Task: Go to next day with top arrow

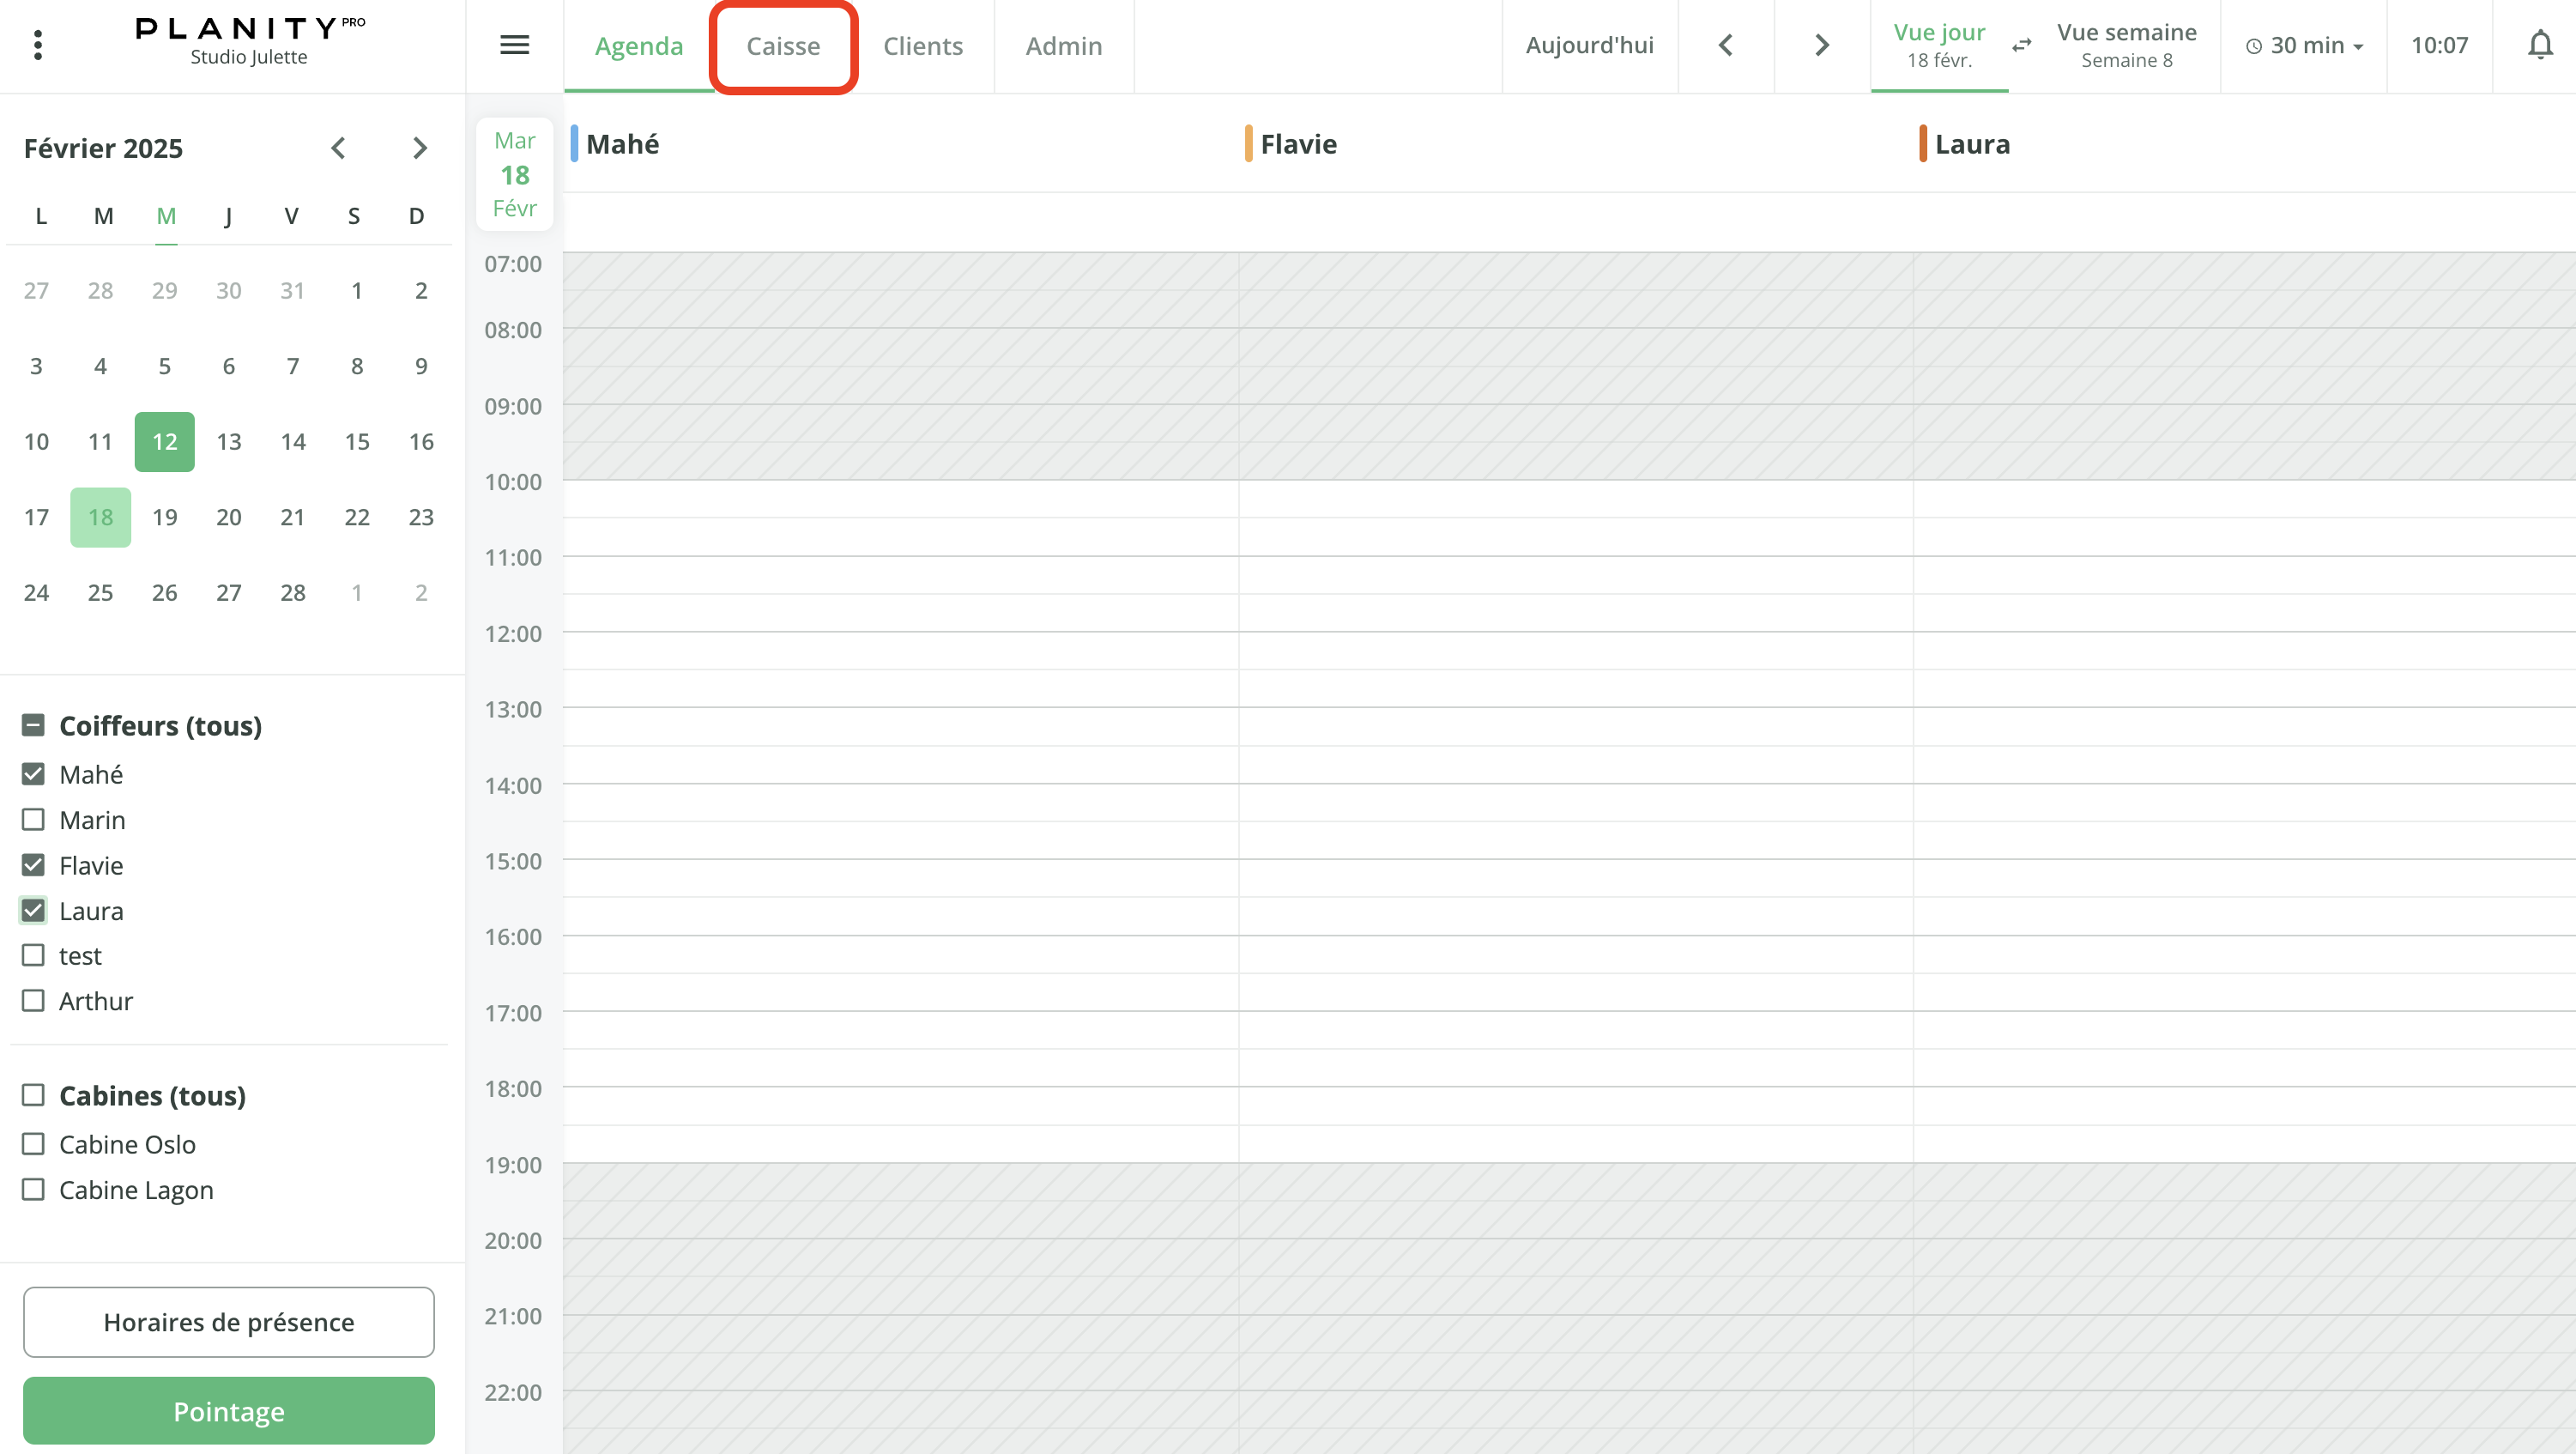Action: coord(1822,45)
